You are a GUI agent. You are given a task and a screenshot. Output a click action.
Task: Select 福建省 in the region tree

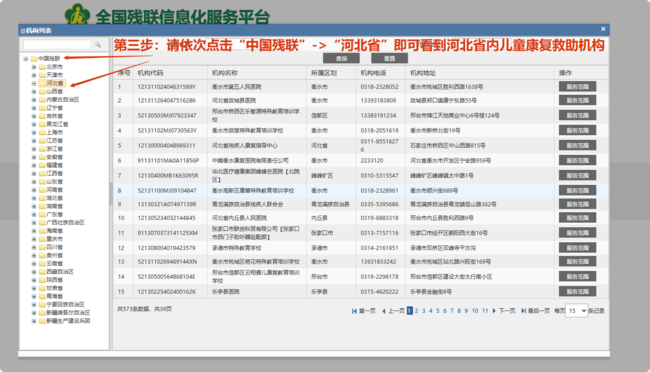click(x=54, y=165)
